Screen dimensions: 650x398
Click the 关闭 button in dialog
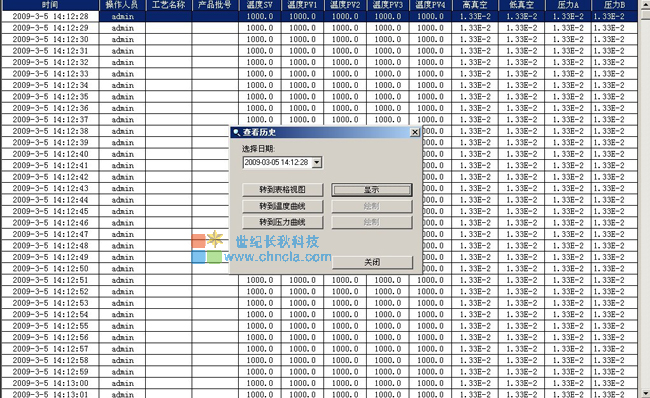[x=372, y=262]
